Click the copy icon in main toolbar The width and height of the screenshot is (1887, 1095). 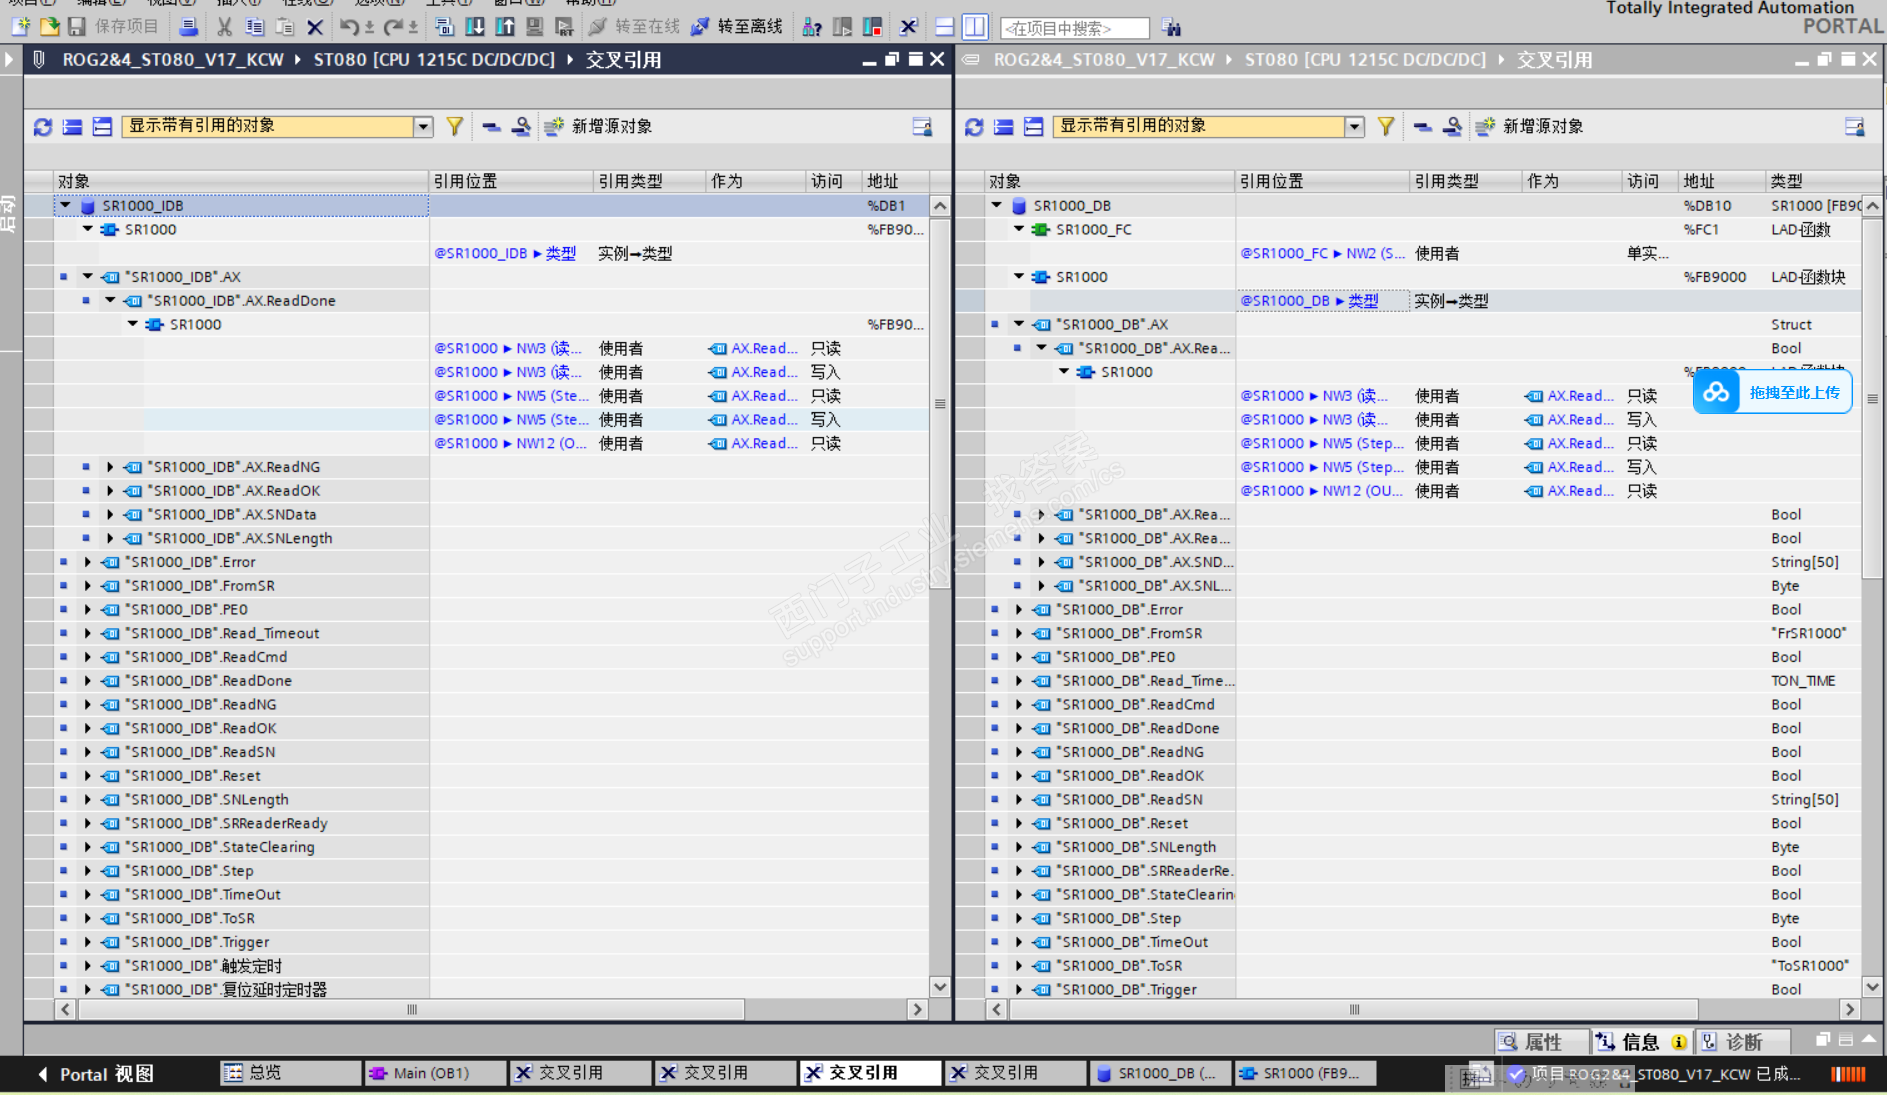[x=255, y=27]
